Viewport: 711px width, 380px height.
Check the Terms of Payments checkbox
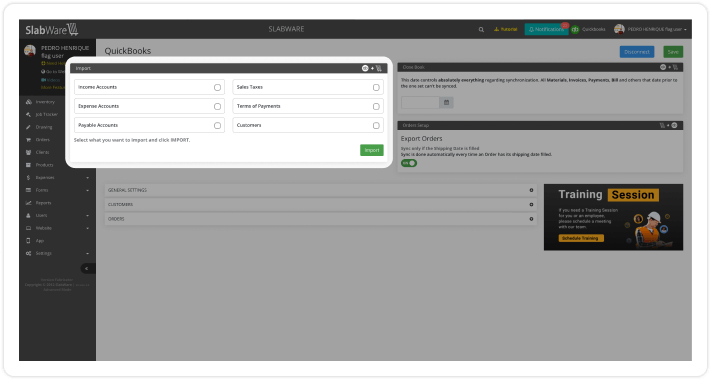pos(376,106)
